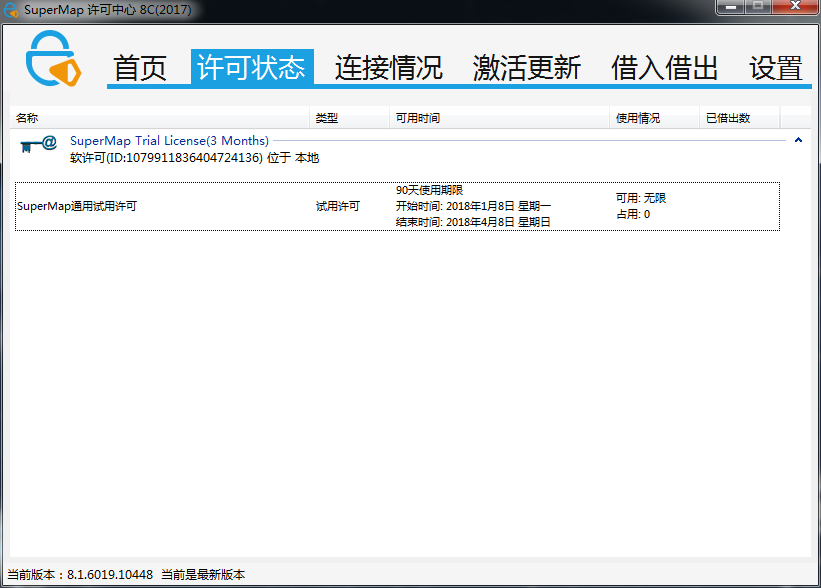
Task: Sort by the 可用时间 column header
Action: [500, 118]
